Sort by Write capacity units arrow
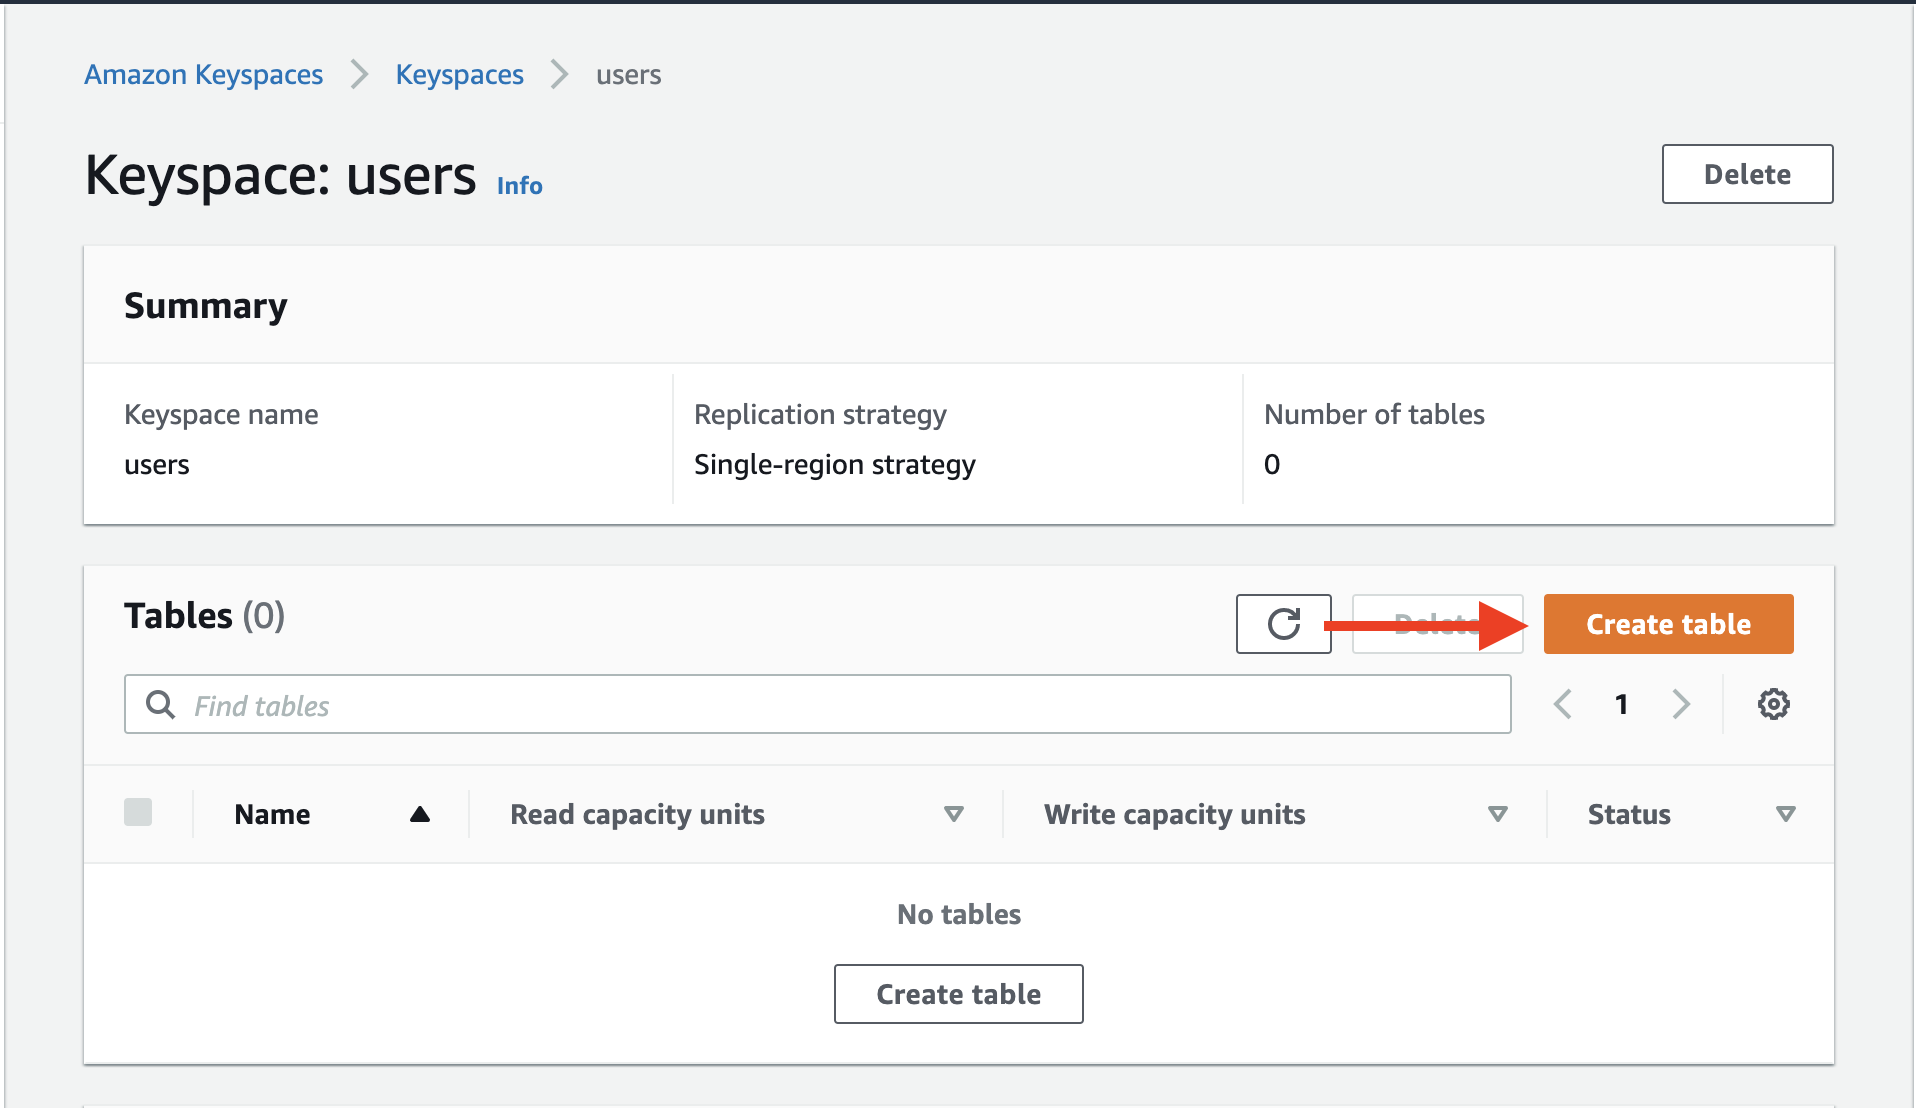The image size is (1916, 1108). point(1497,814)
